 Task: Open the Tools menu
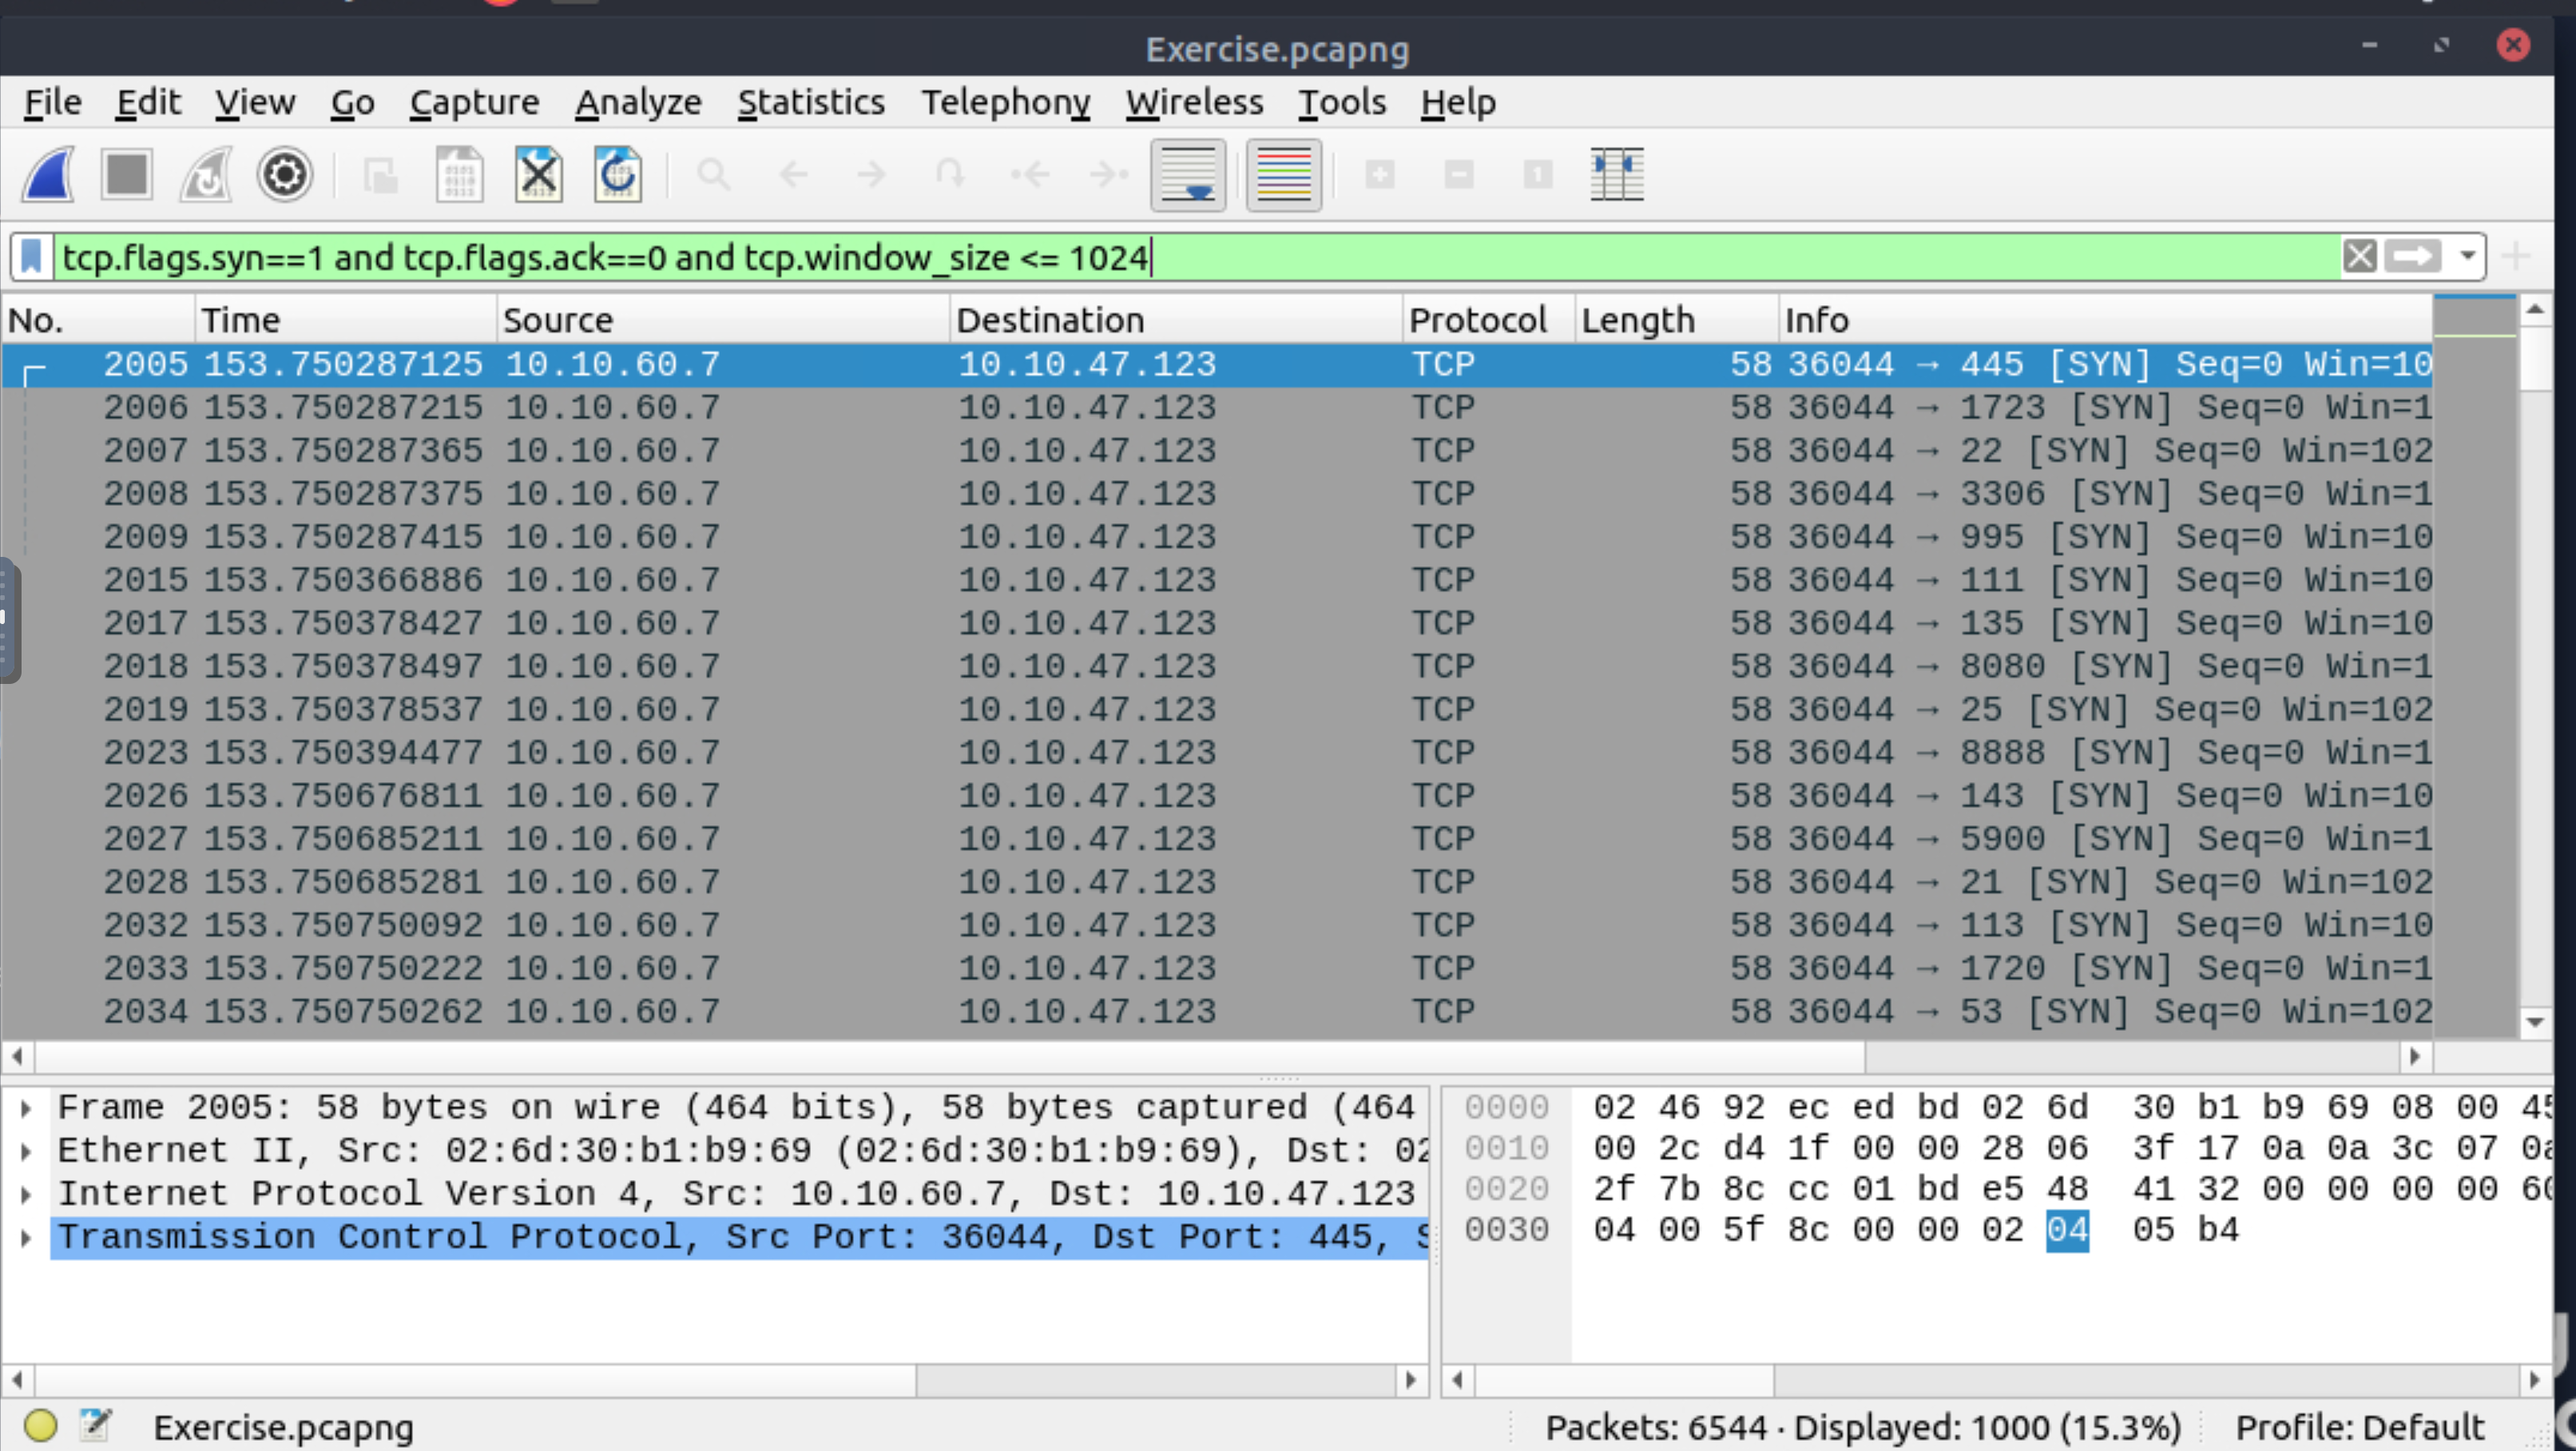coord(1342,102)
